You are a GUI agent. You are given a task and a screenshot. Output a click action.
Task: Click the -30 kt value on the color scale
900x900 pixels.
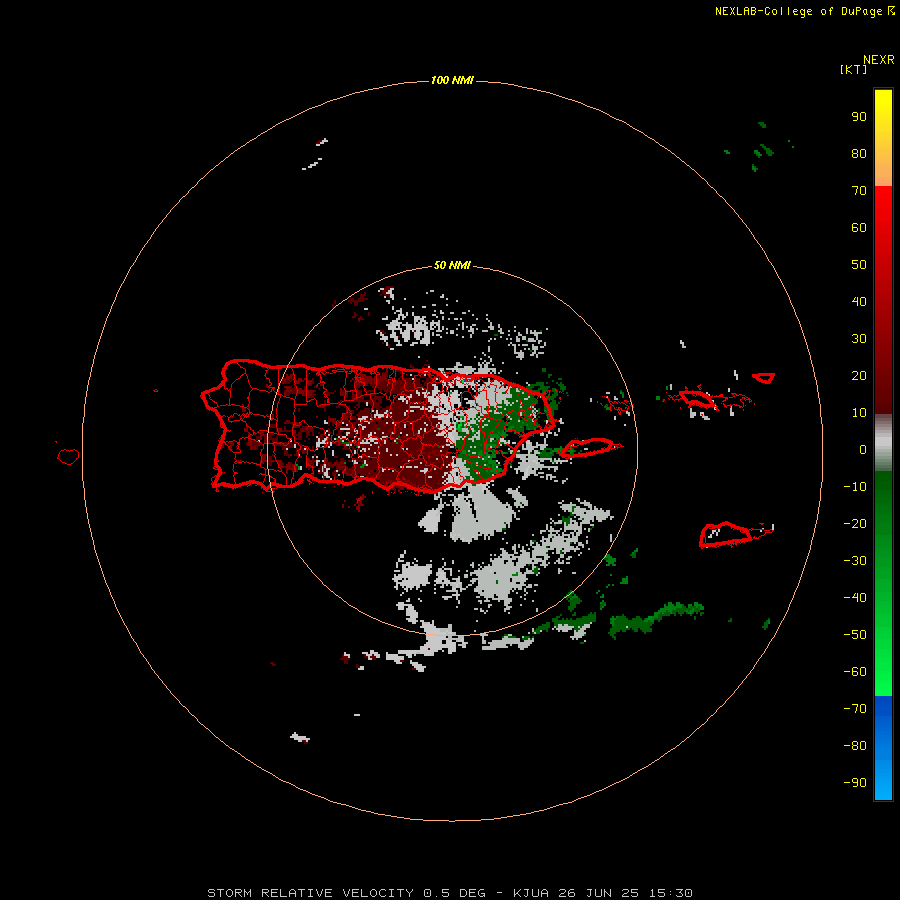(855, 561)
